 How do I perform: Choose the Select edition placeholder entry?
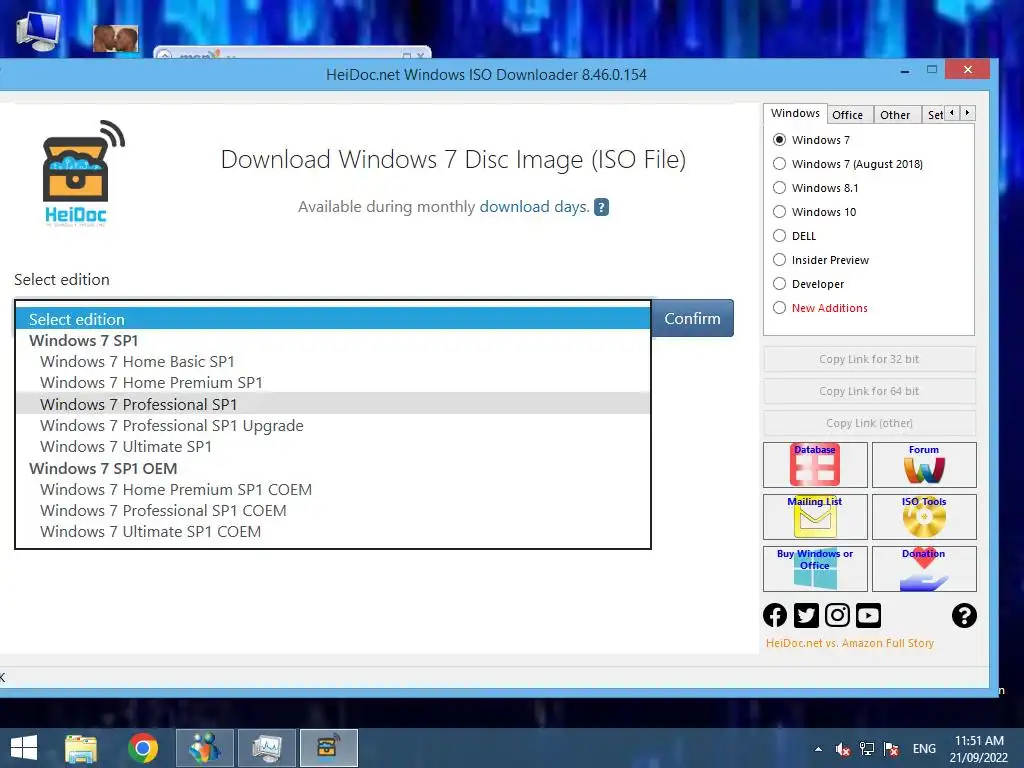coord(333,319)
